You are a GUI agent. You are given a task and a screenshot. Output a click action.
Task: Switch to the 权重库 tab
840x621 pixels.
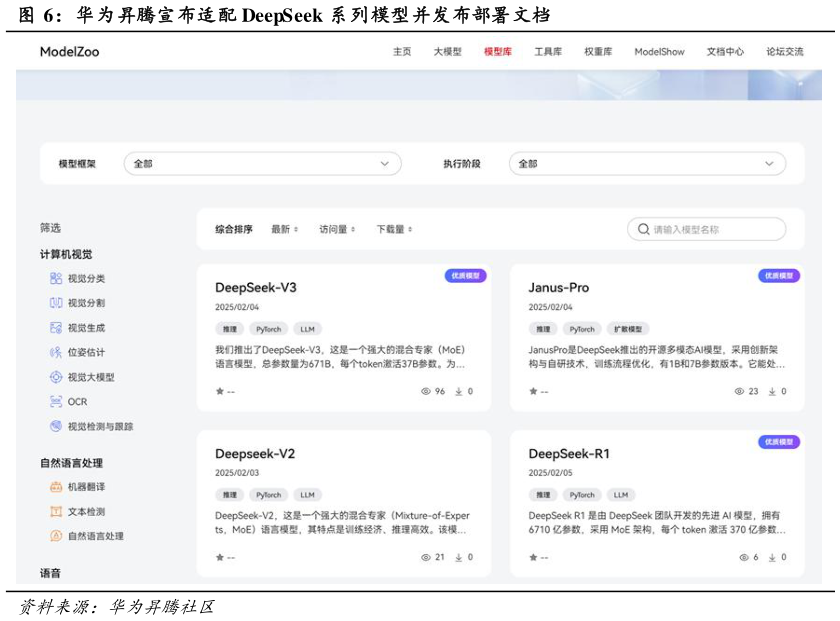[596, 51]
